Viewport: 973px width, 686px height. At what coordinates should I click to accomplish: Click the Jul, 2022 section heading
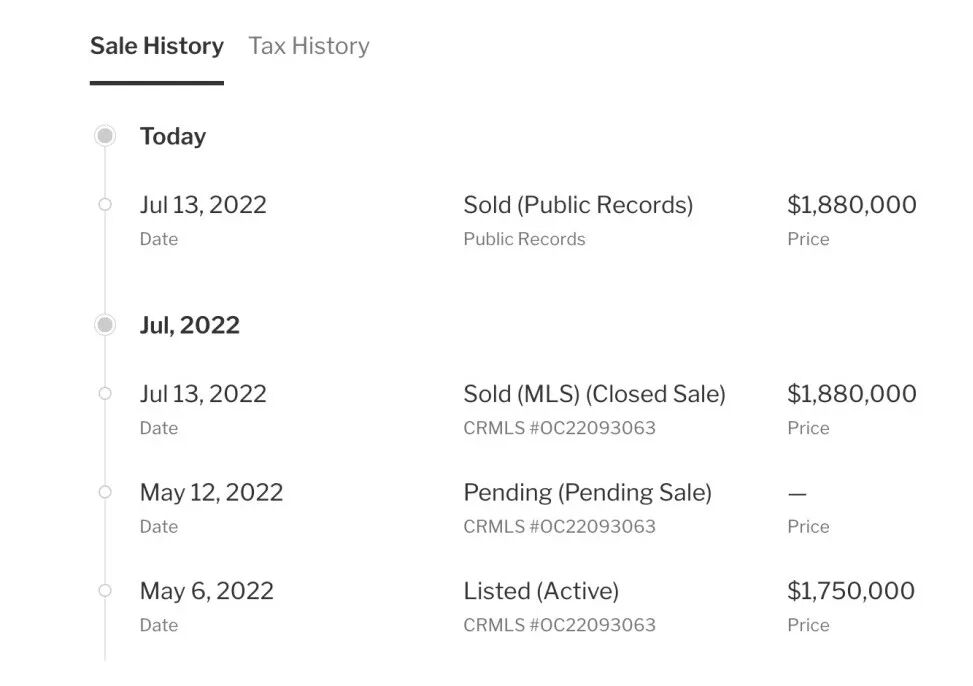(190, 325)
